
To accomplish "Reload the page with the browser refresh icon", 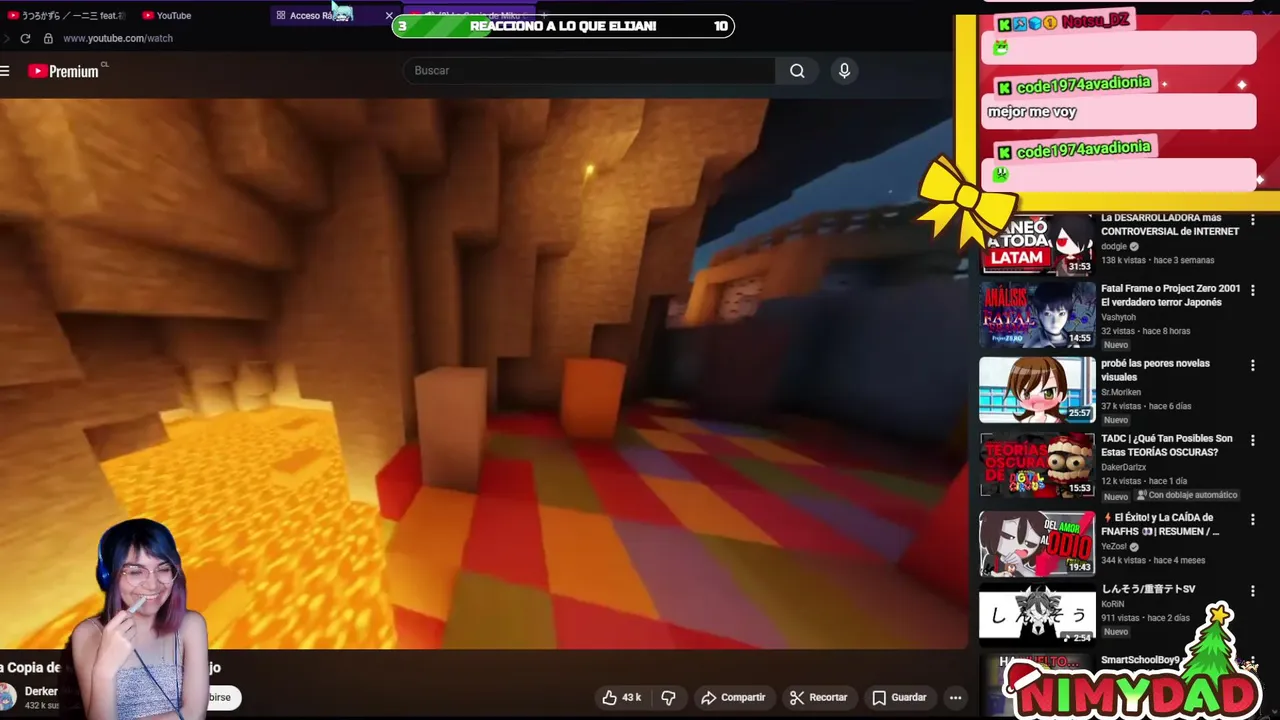I will [x=25, y=38].
